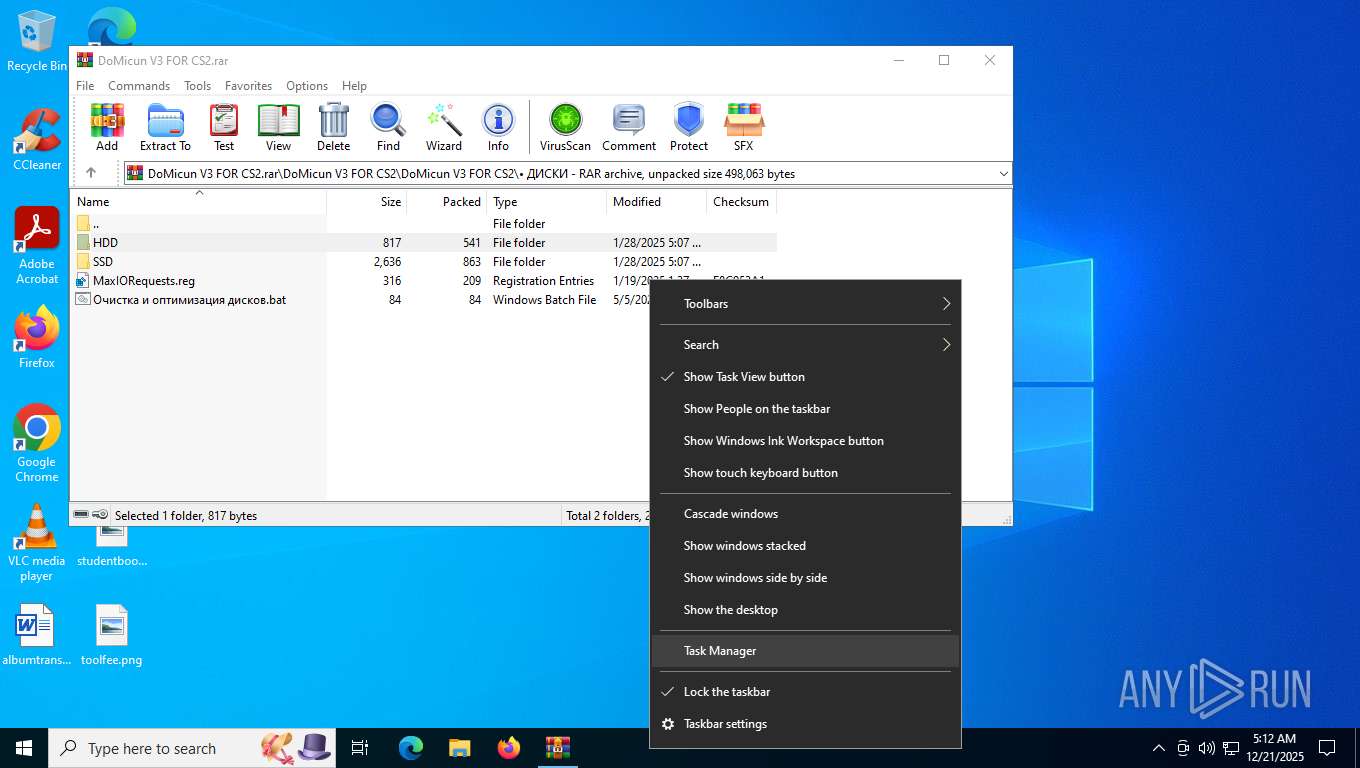The image size is (1360, 768).
Task: Open the Commands menu
Action: point(139,86)
